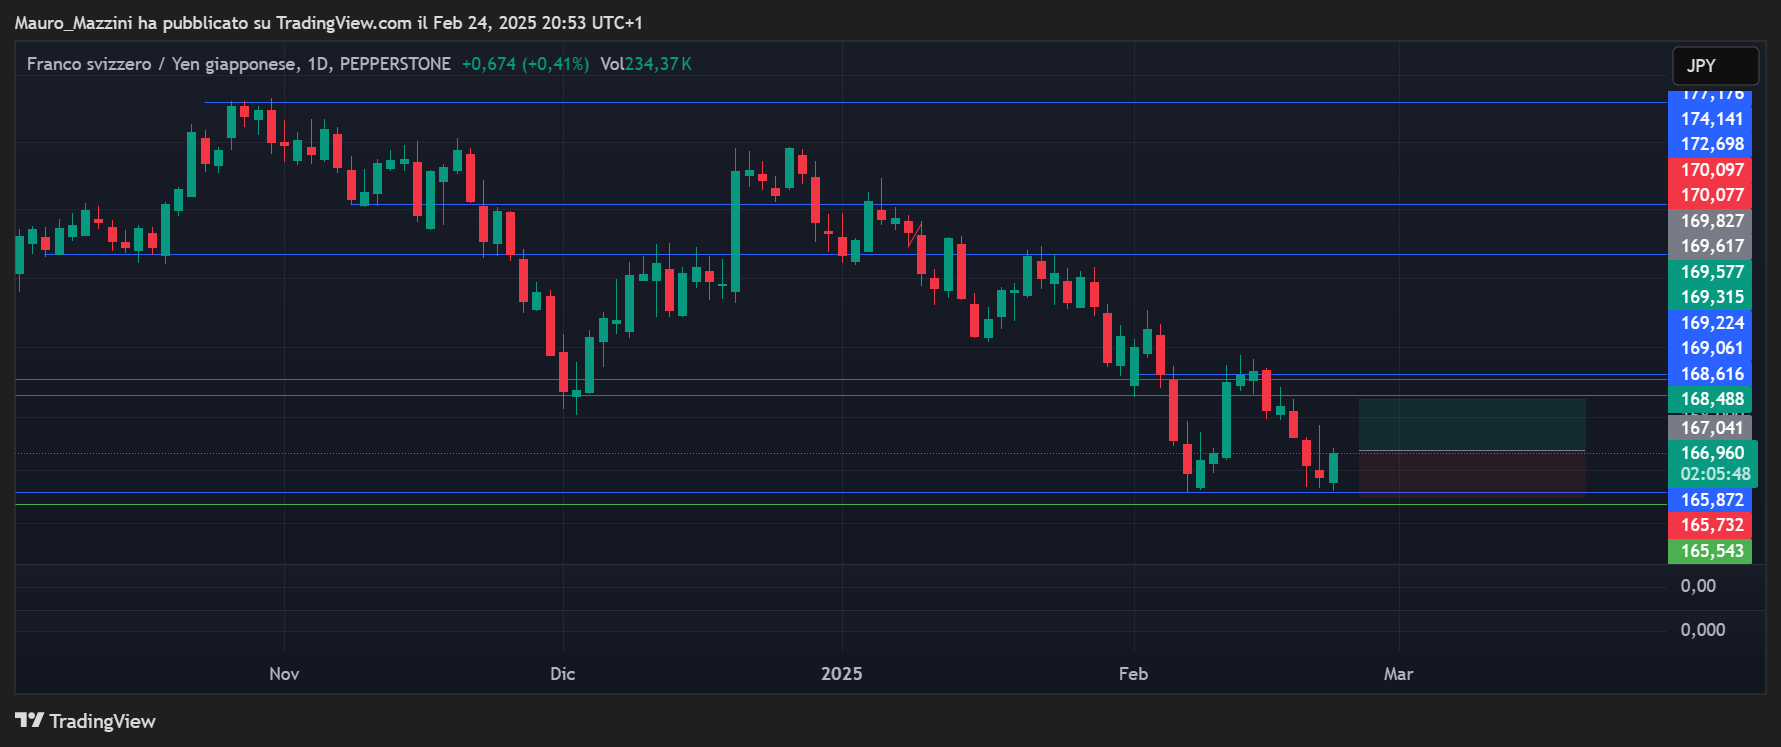Image resolution: width=1781 pixels, height=747 pixels.
Task: Click the TradingView logo icon at bottom
Action: [x=29, y=720]
